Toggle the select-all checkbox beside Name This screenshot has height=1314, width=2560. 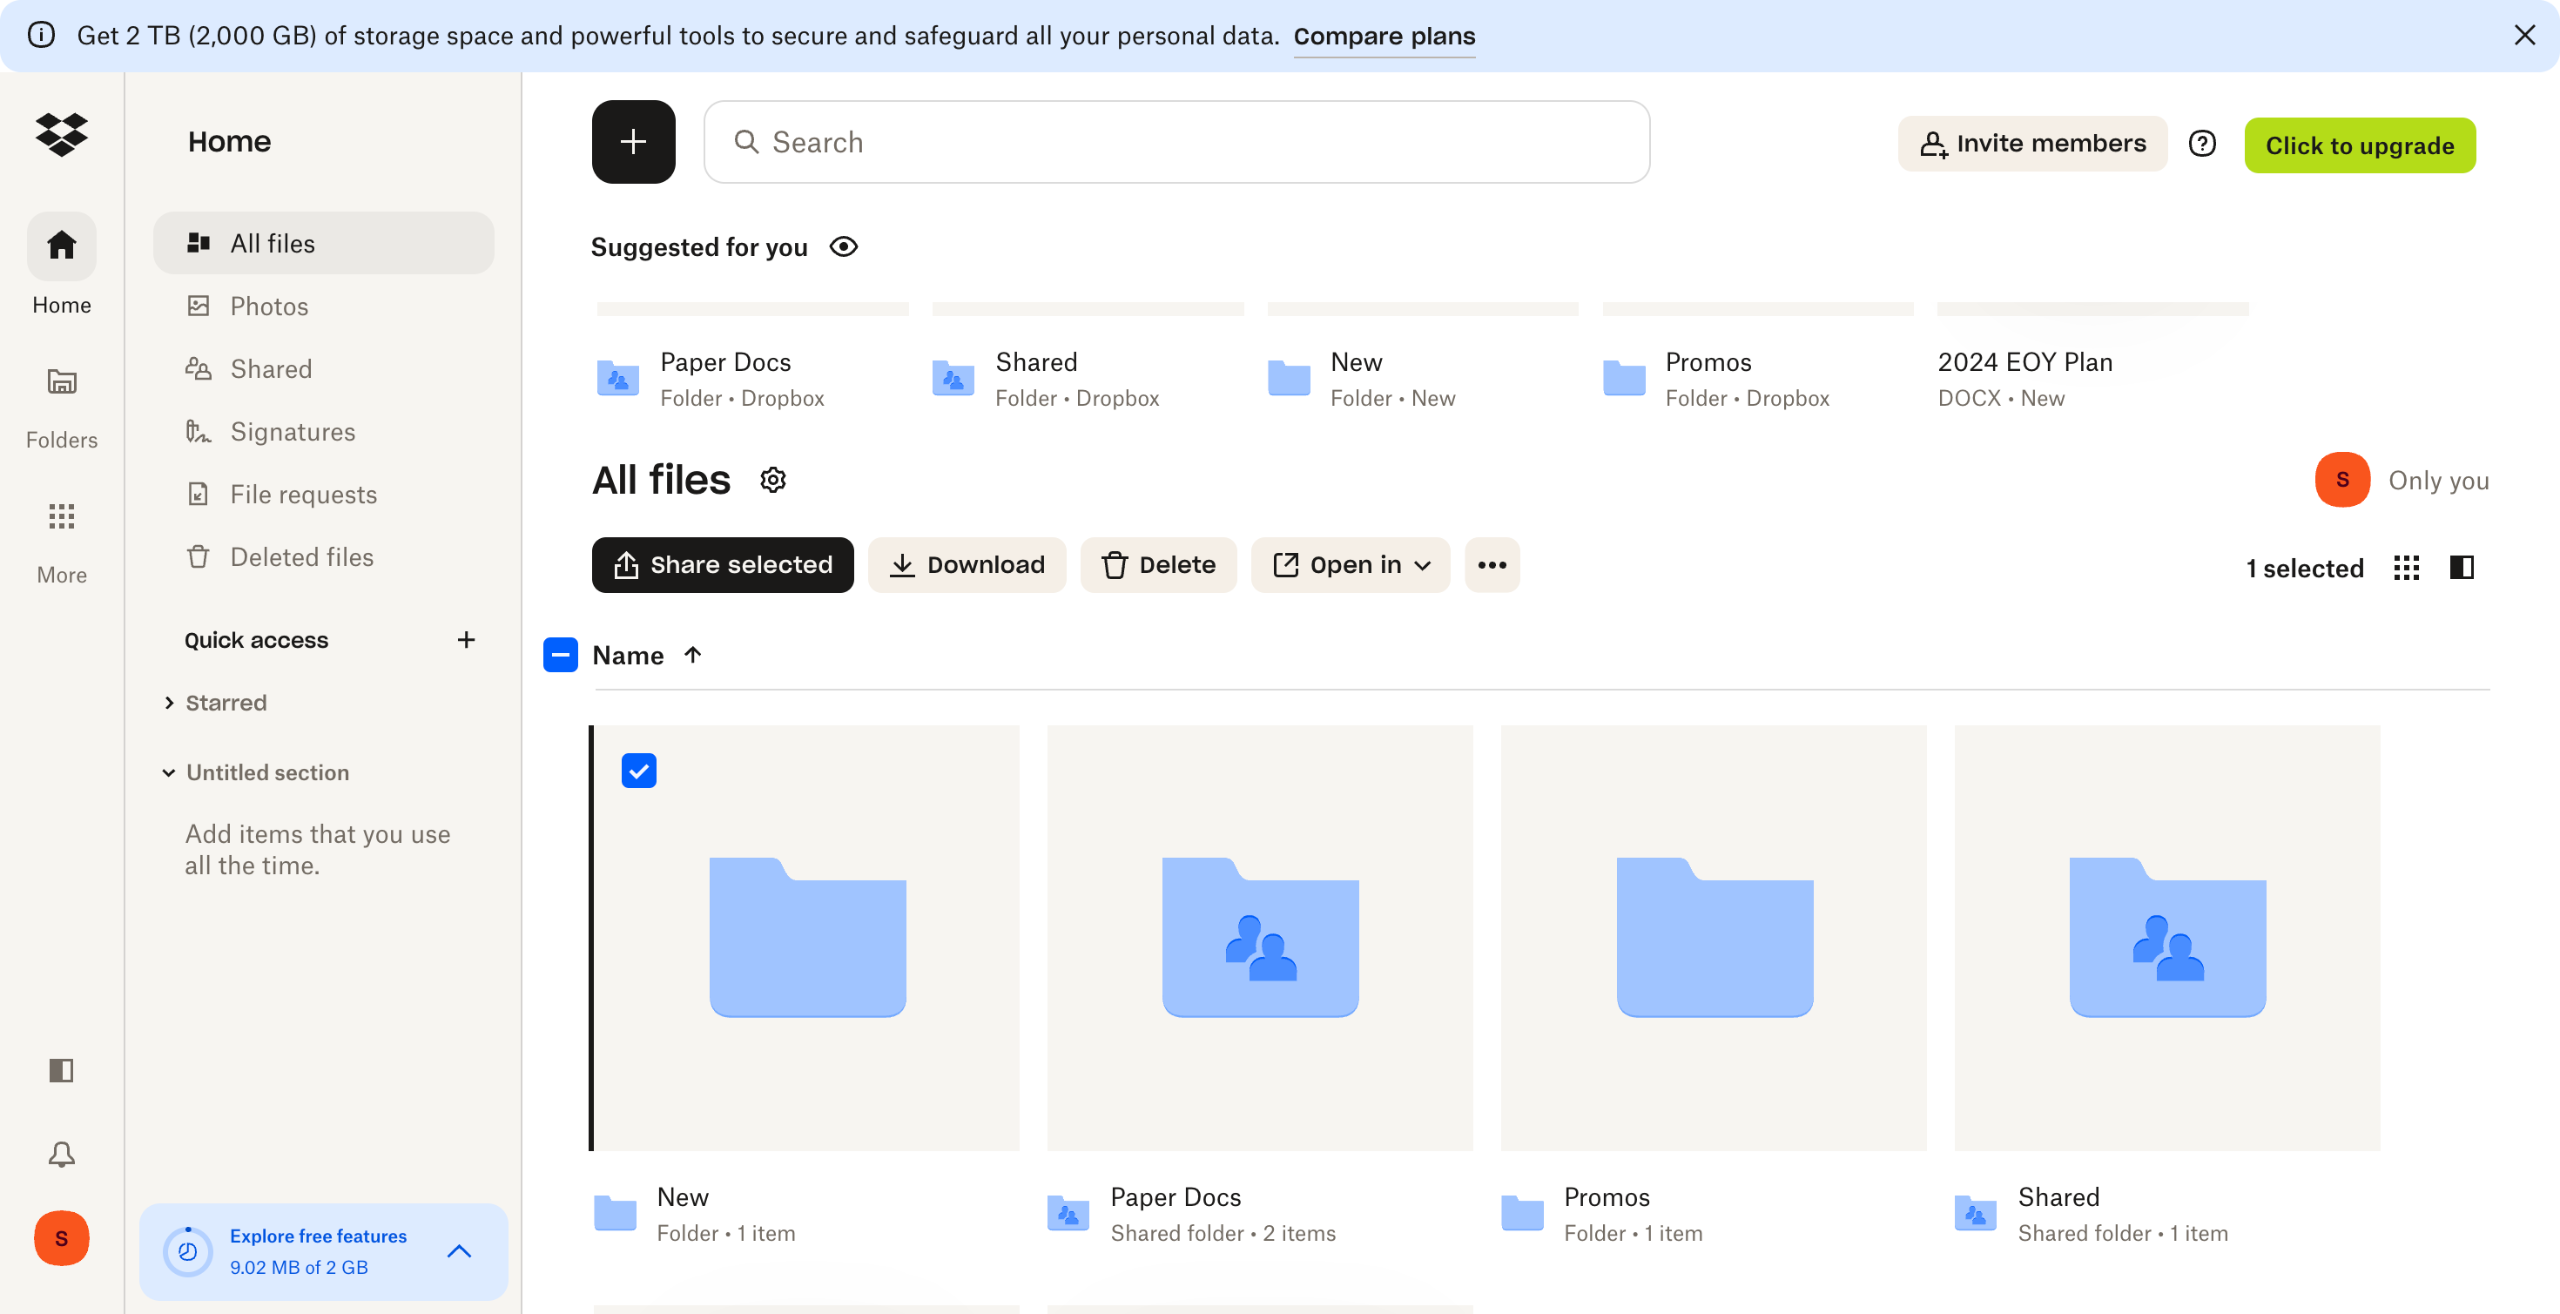click(560, 655)
